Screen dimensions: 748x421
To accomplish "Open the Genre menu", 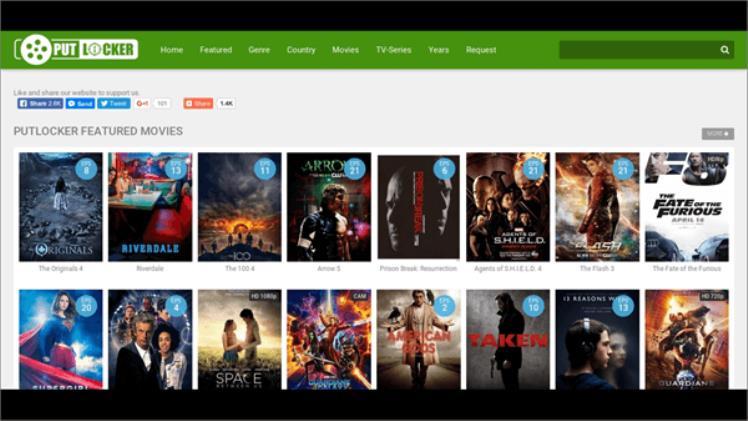I will (x=259, y=50).
